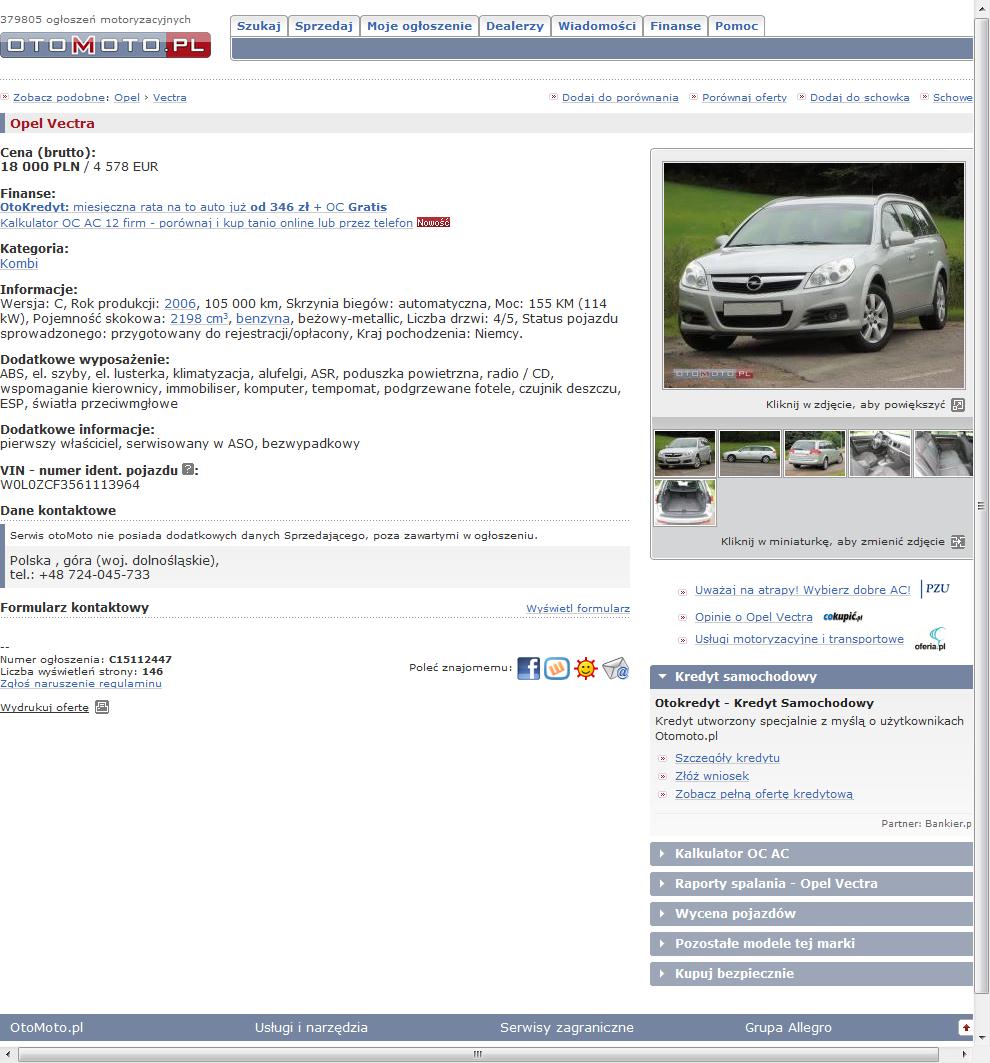This screenshot has width=990, height=1063.
Task: Collapse the Kredyt samochodowy panel
Action: click(x=811, y=677)
